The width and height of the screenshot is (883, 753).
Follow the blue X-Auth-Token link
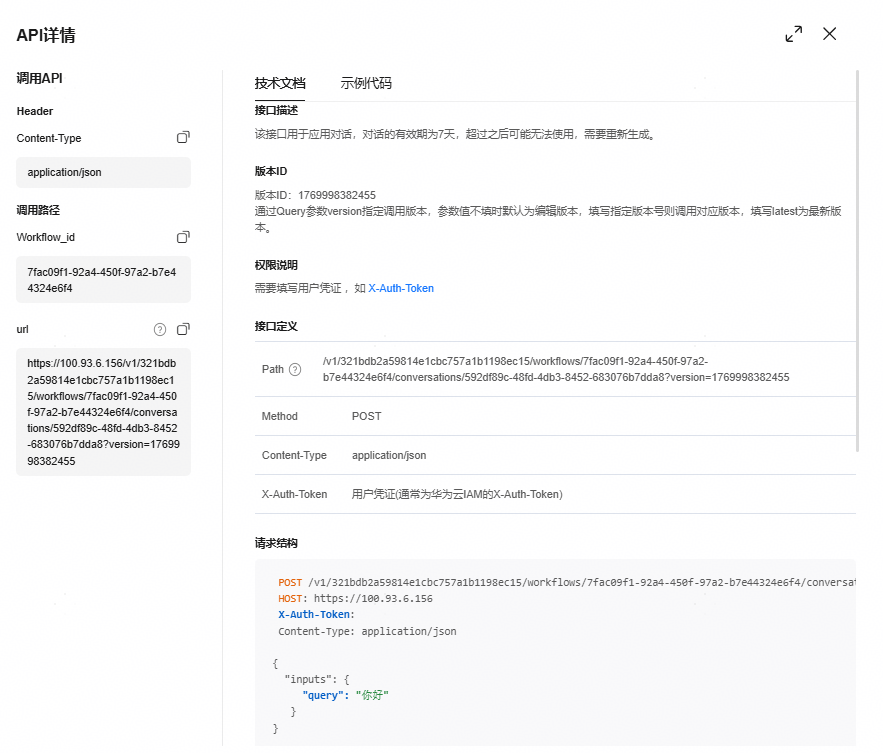point(401,288)
